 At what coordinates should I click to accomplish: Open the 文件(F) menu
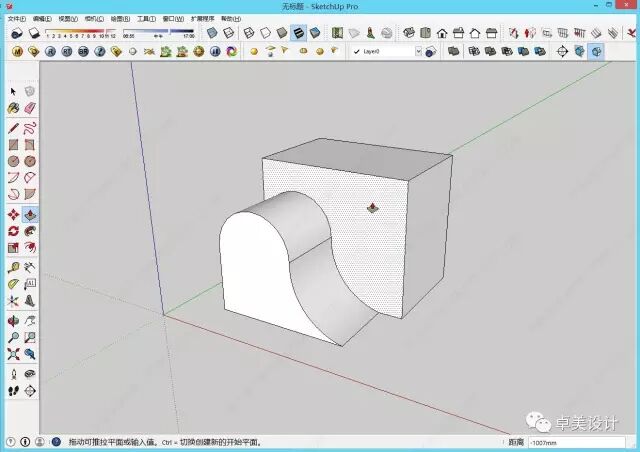(x=17, y=19)
